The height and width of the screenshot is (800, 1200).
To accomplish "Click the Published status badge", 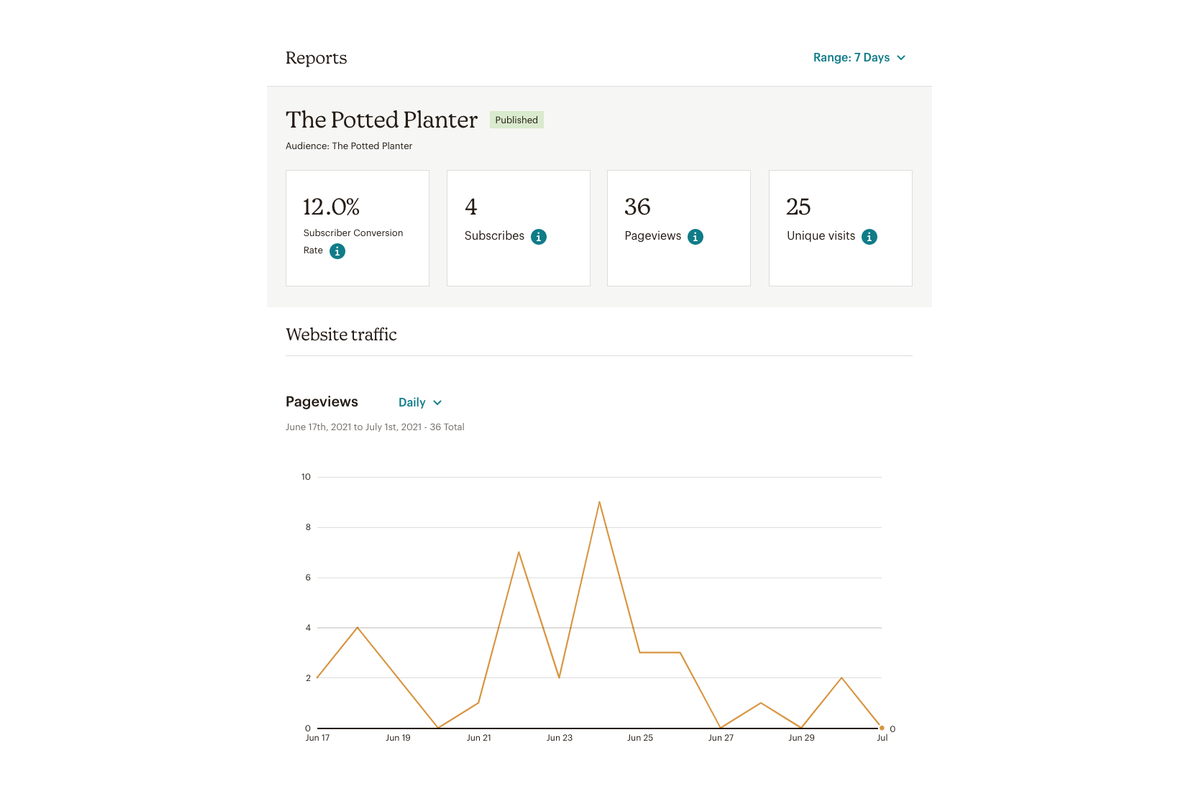I will coord(517,120).
